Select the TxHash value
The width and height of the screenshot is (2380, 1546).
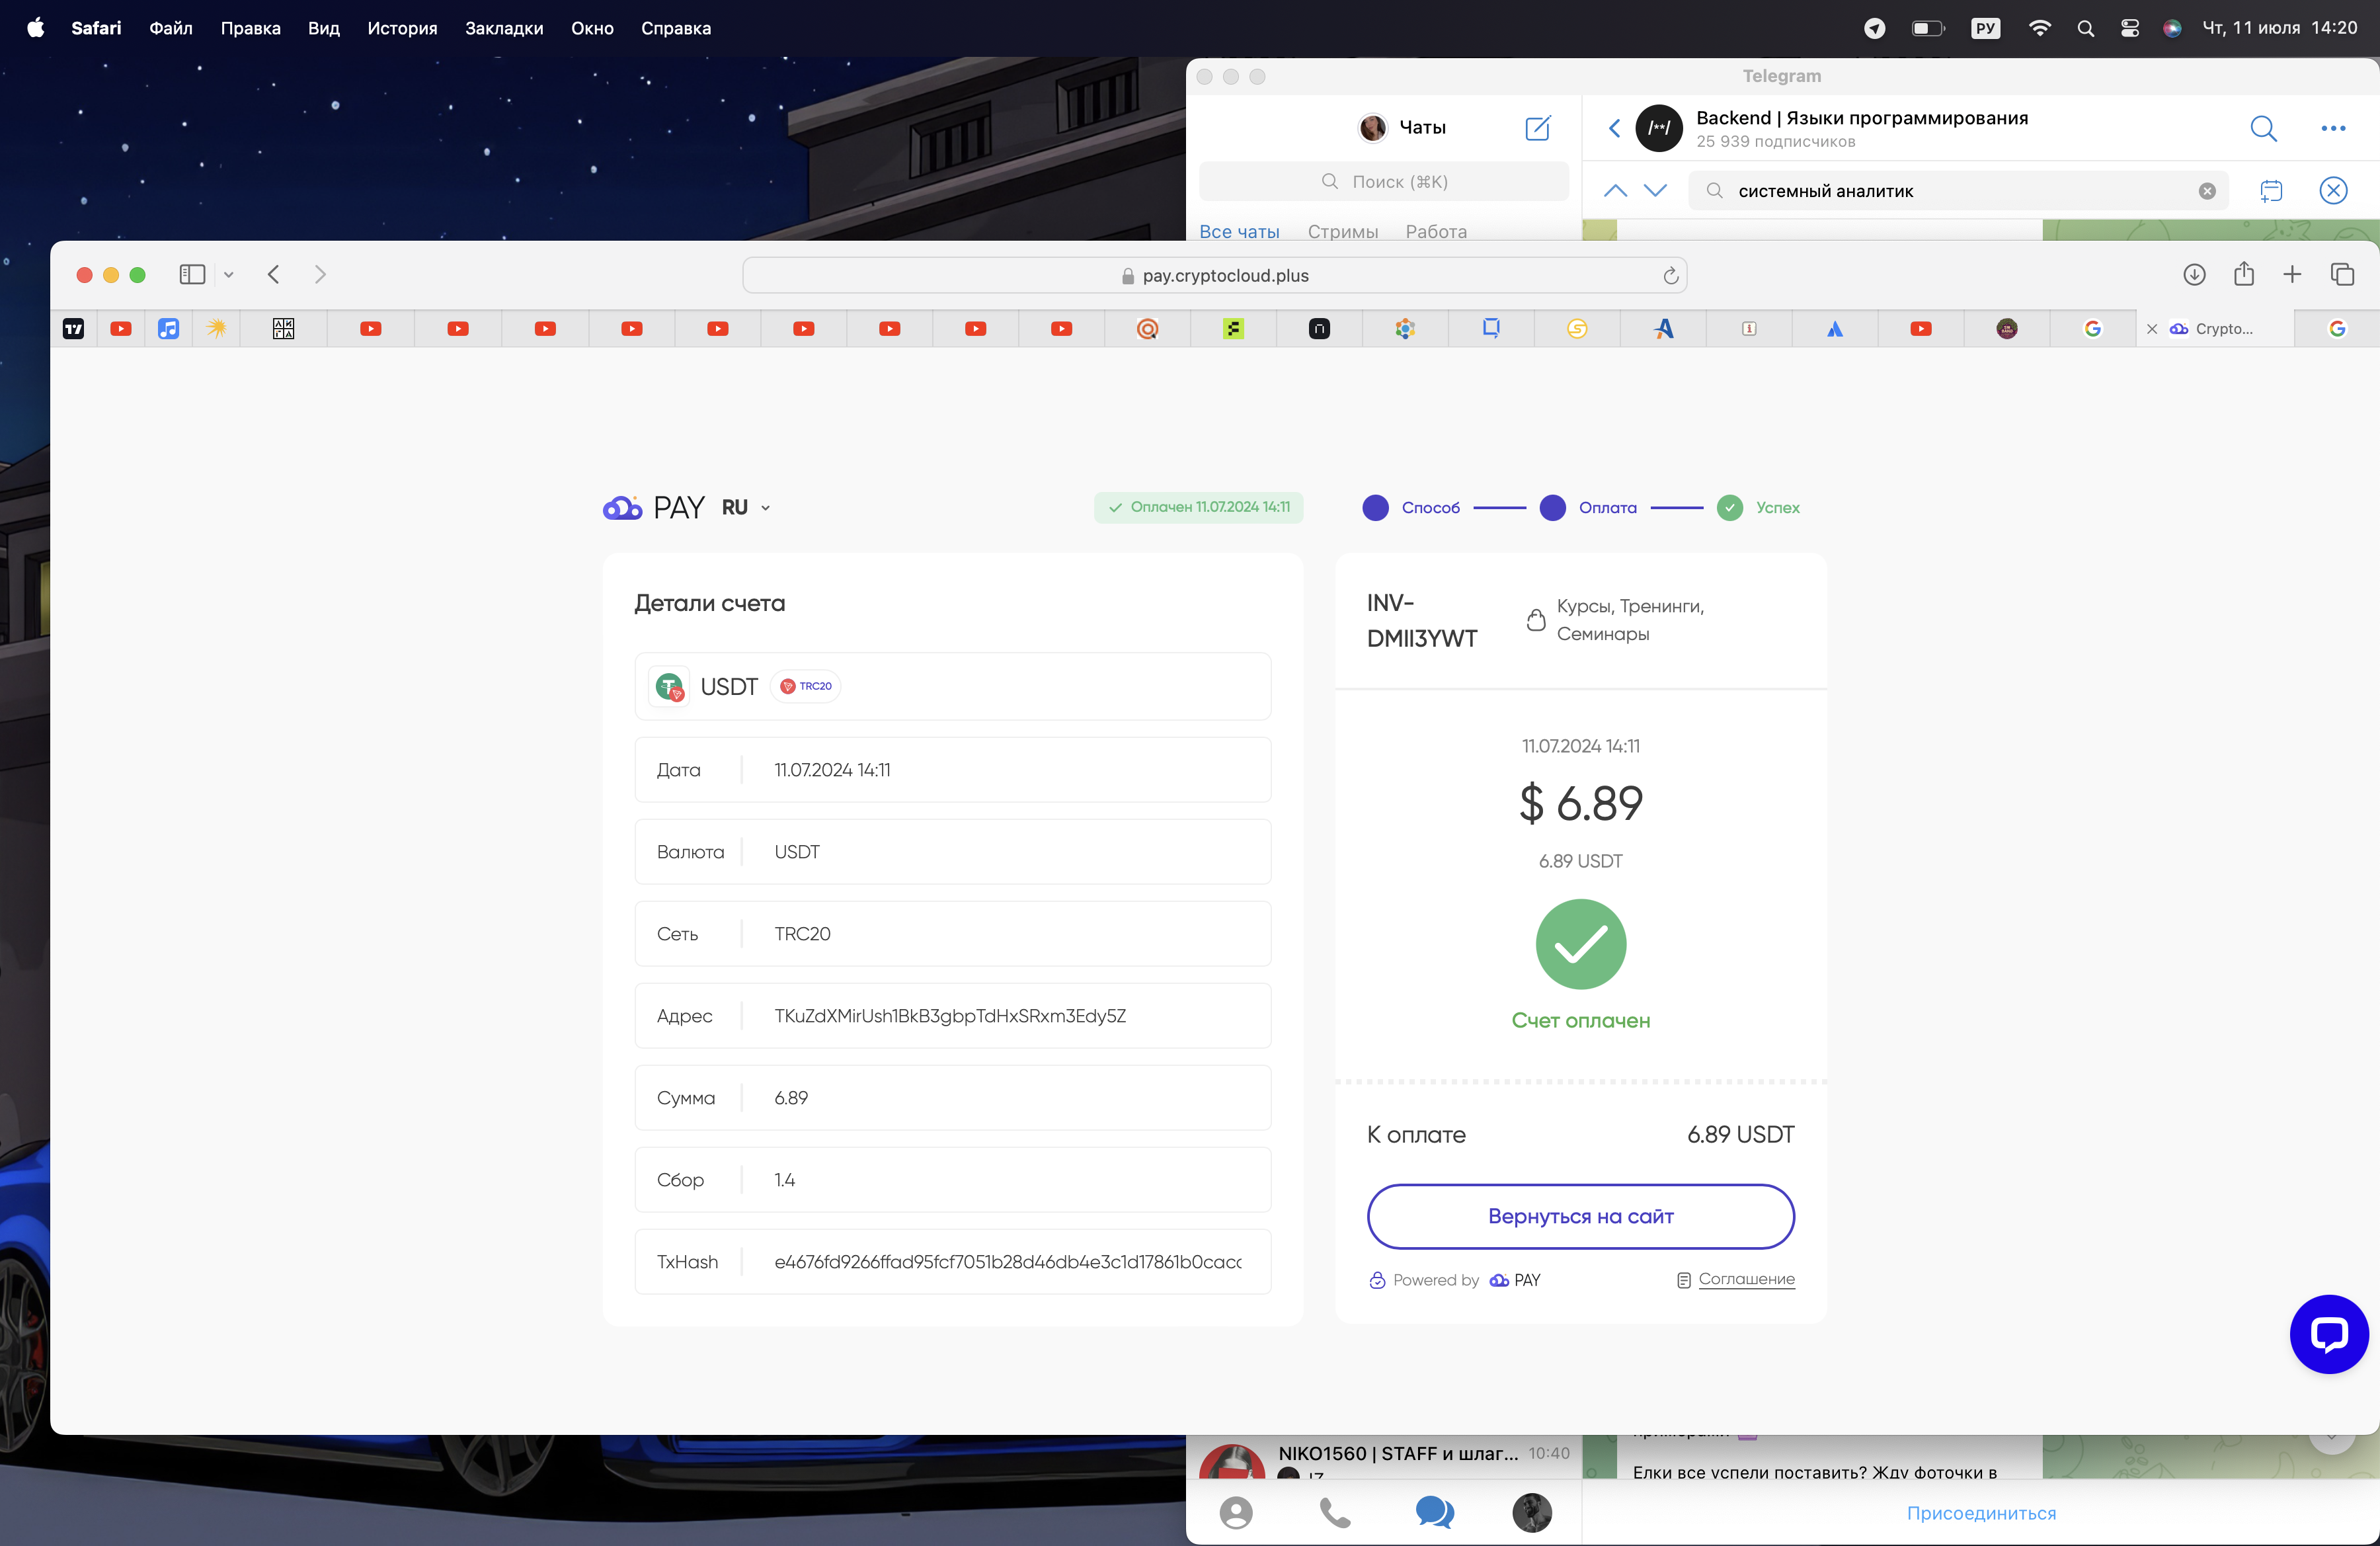[1008, 1262]
